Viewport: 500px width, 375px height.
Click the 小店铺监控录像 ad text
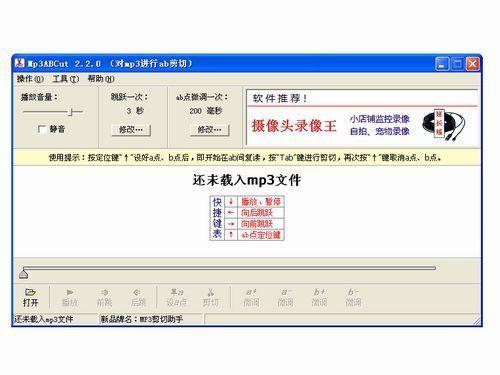coord(379,119)
